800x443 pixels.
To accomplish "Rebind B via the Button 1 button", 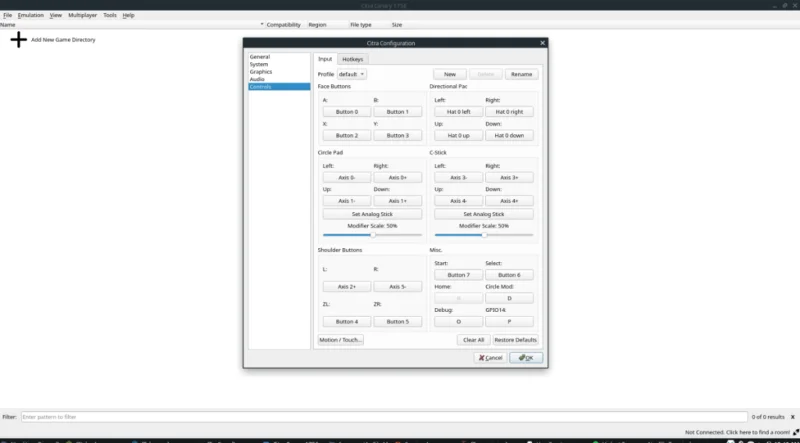I will 397,112.
